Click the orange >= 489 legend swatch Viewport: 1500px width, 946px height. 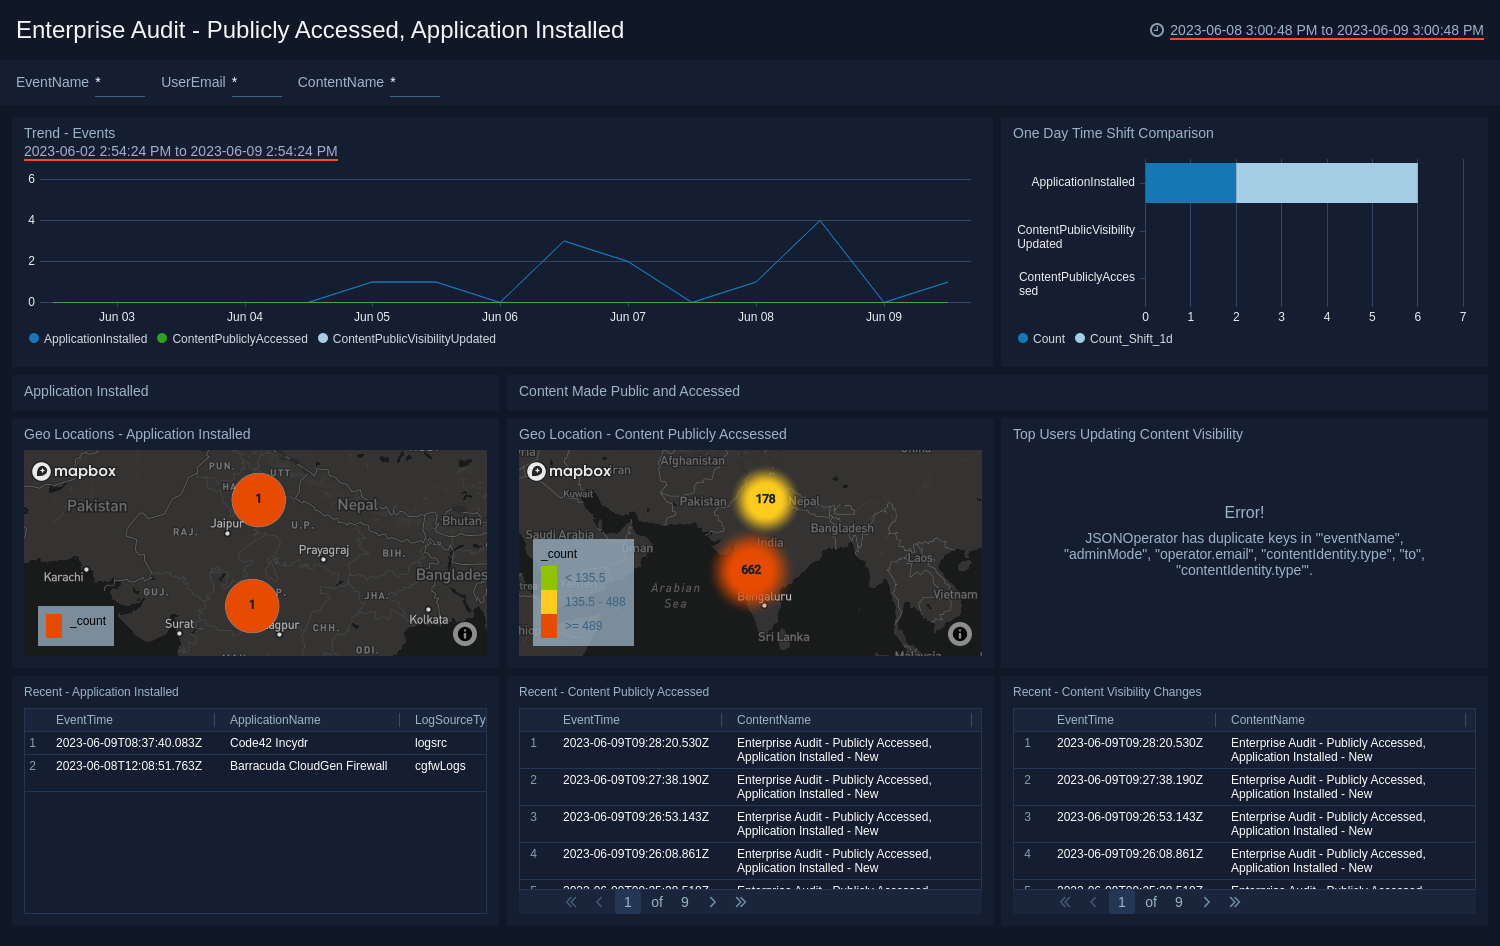point(549,626)
